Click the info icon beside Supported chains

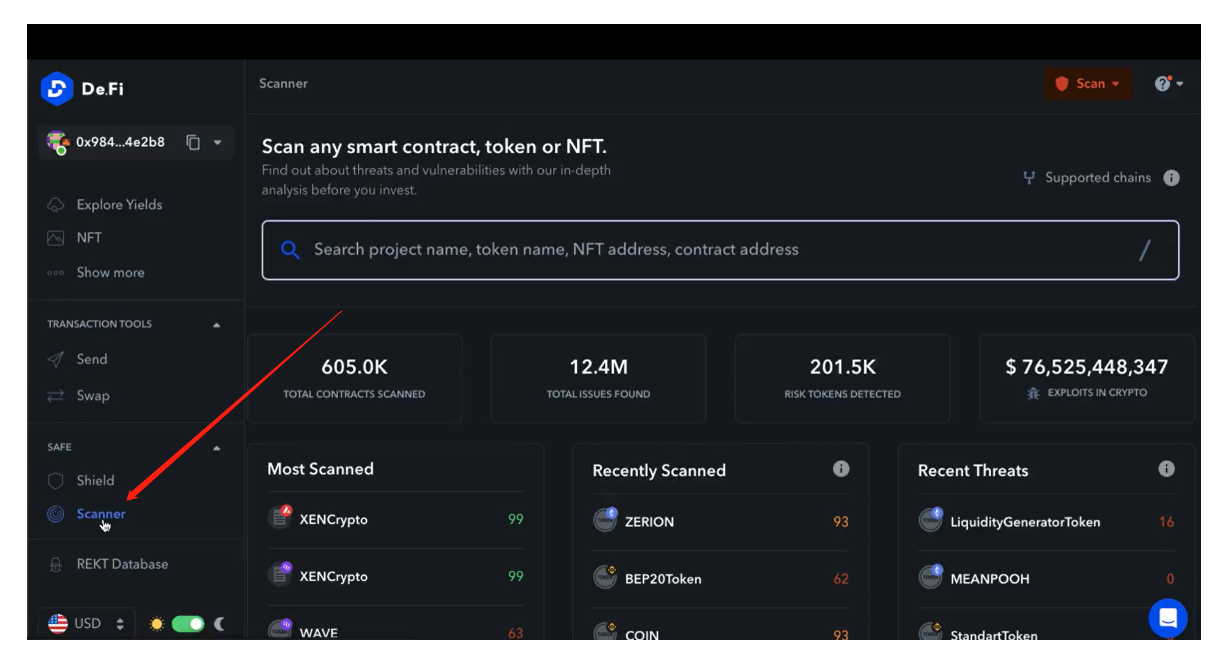click(x=1171, y=178)
